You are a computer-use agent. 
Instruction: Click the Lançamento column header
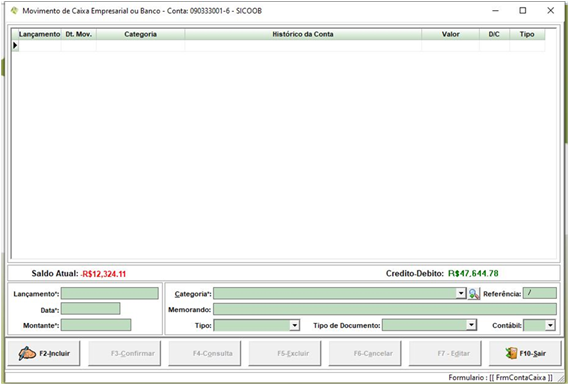[x=40, y=34]
